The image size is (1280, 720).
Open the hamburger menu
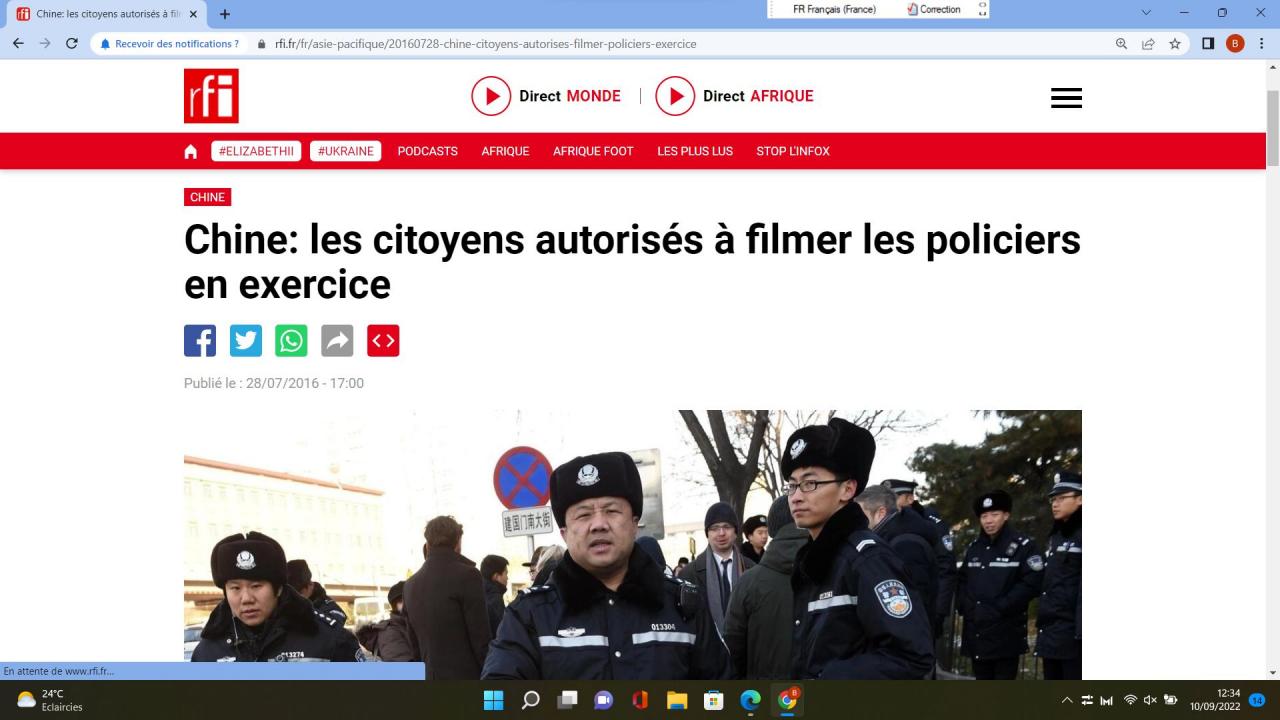point(1066,98)
